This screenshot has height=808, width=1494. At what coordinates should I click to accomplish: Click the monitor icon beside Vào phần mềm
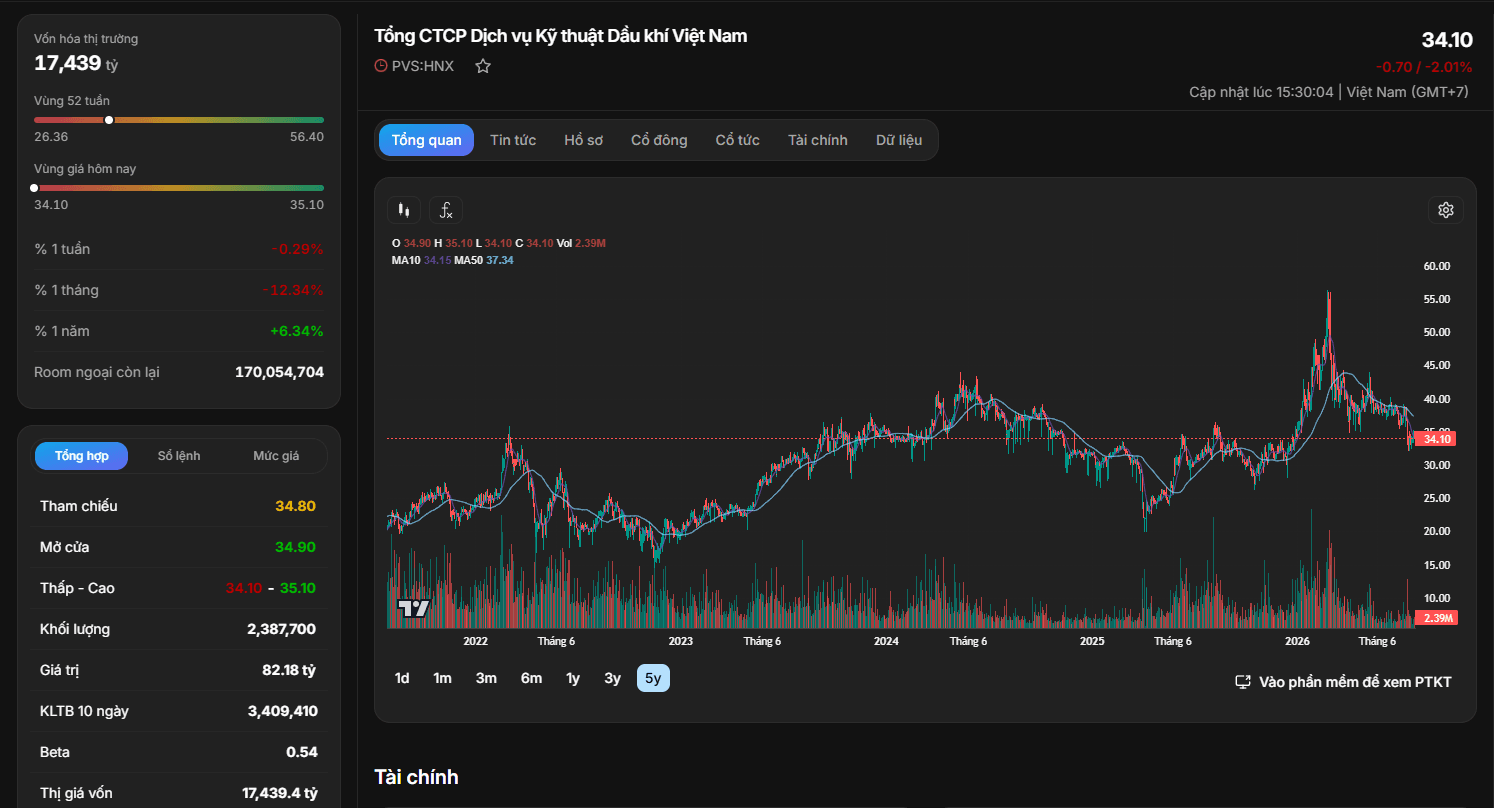point(1243,682)
